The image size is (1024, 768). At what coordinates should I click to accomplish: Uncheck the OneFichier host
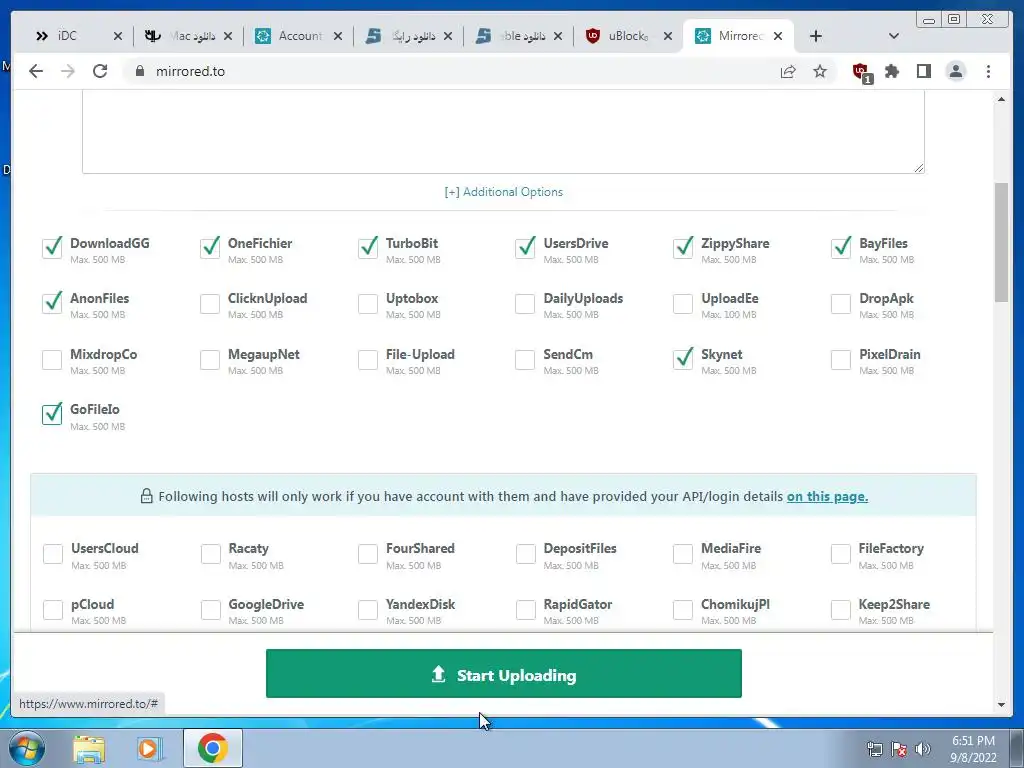click(210, 248)
